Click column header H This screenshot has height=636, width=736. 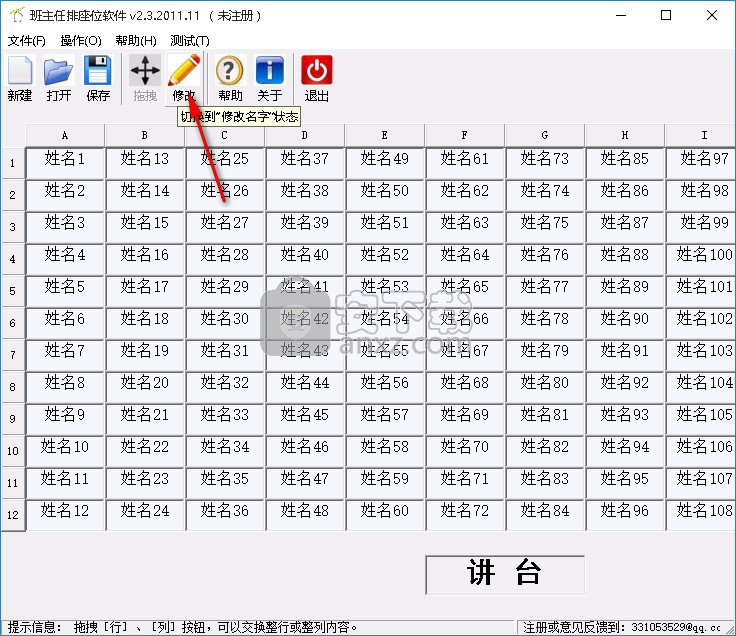pos(625,136)
